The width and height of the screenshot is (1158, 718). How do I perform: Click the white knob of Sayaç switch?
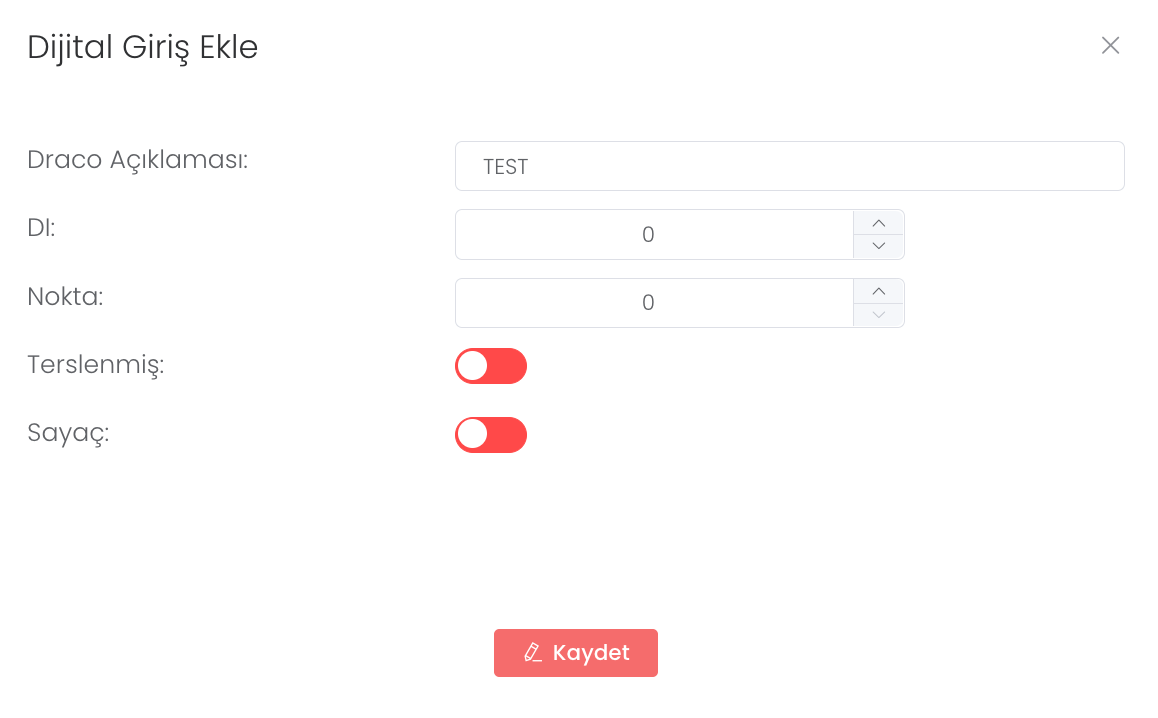click(x=473, y=435)
